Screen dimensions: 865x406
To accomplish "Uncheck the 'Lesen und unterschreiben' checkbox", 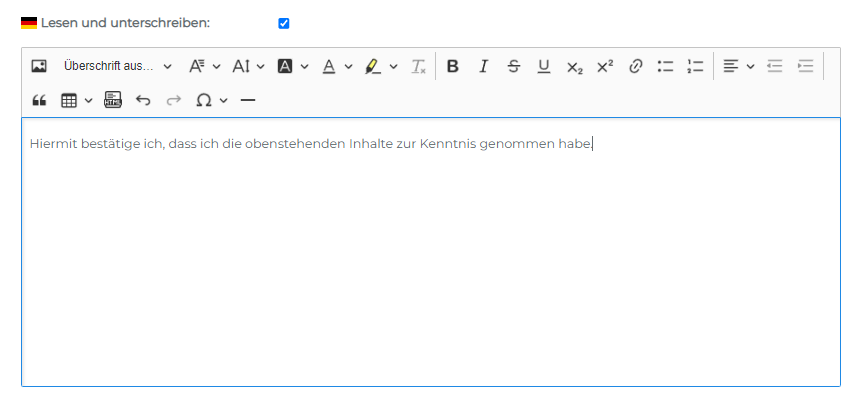I will pos(284,23).
